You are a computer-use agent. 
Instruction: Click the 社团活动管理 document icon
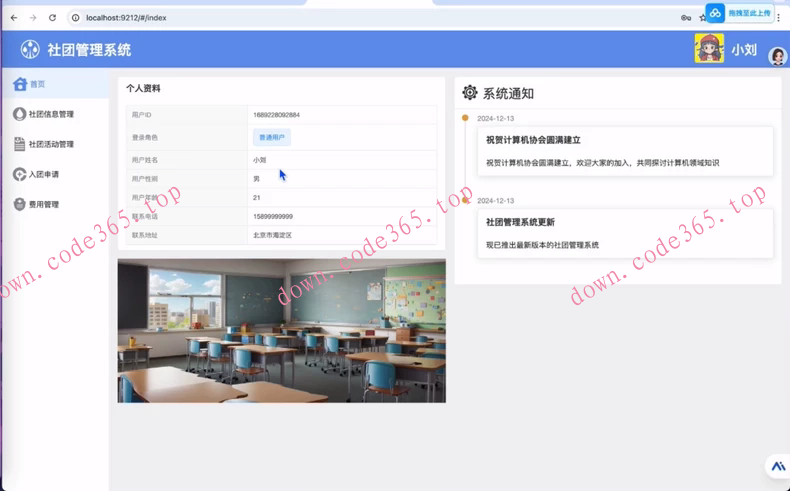click(19, 144)
